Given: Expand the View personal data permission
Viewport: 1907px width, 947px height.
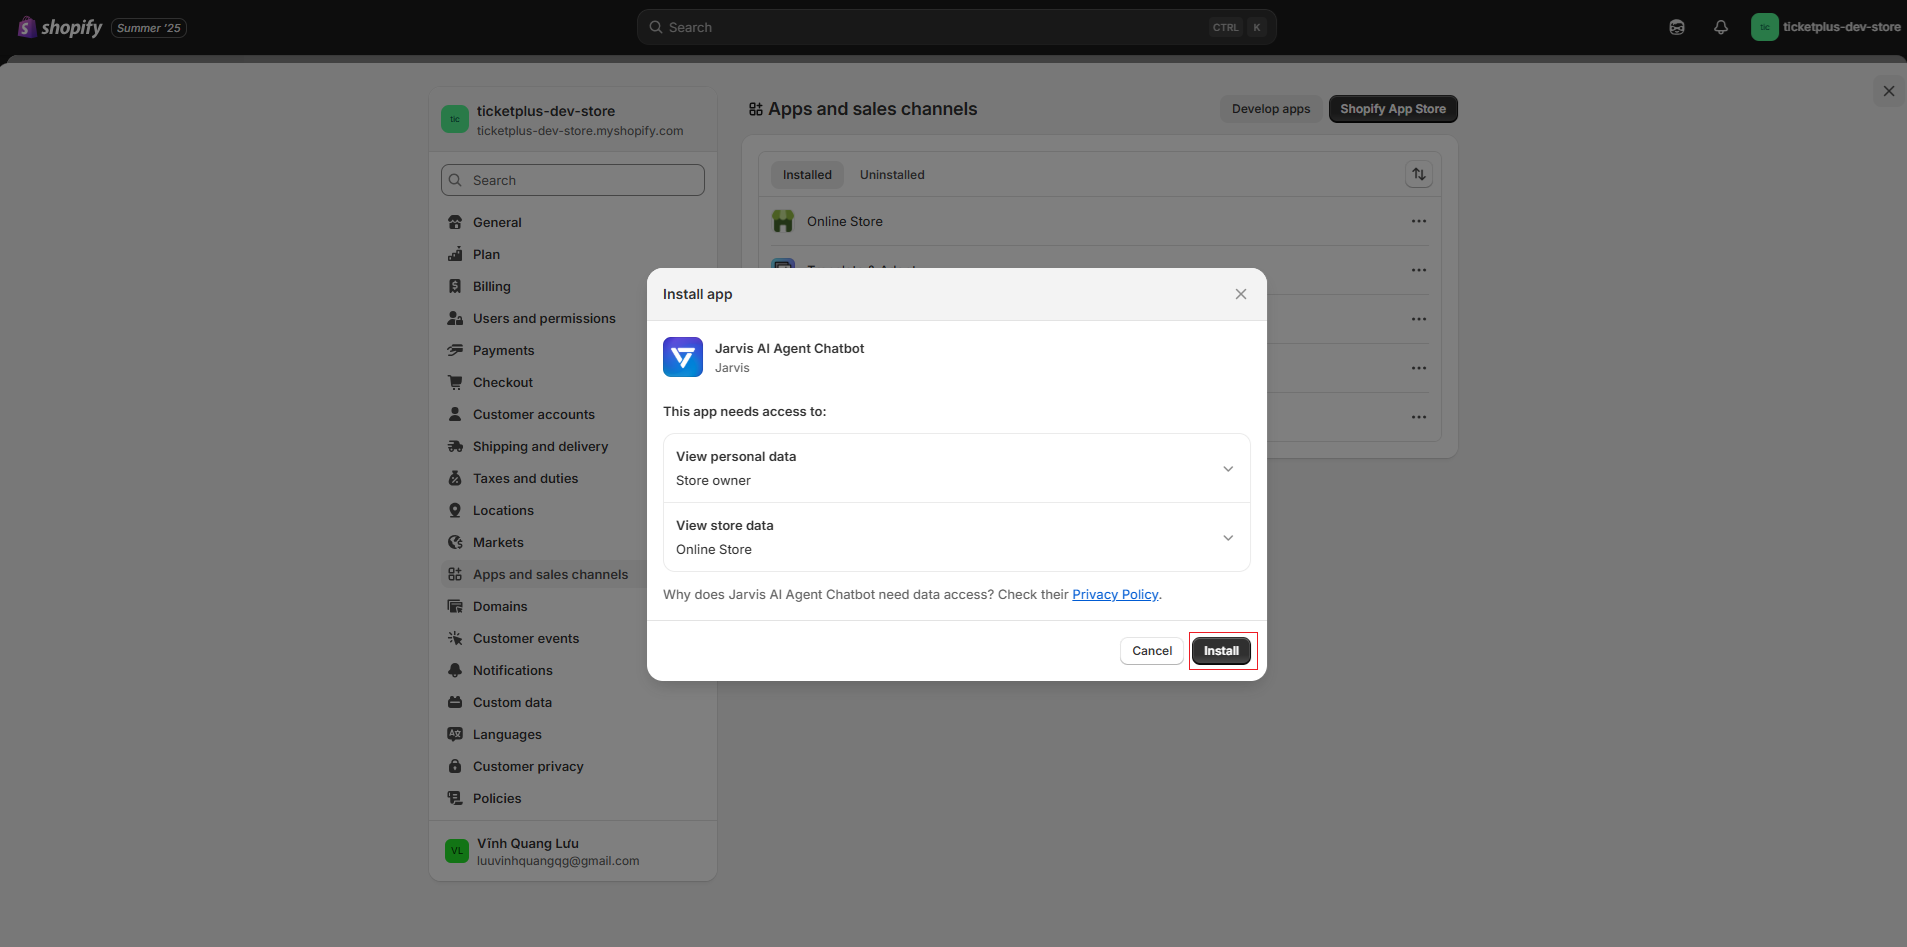Looking at the screenshot, I should click(957, 468).
